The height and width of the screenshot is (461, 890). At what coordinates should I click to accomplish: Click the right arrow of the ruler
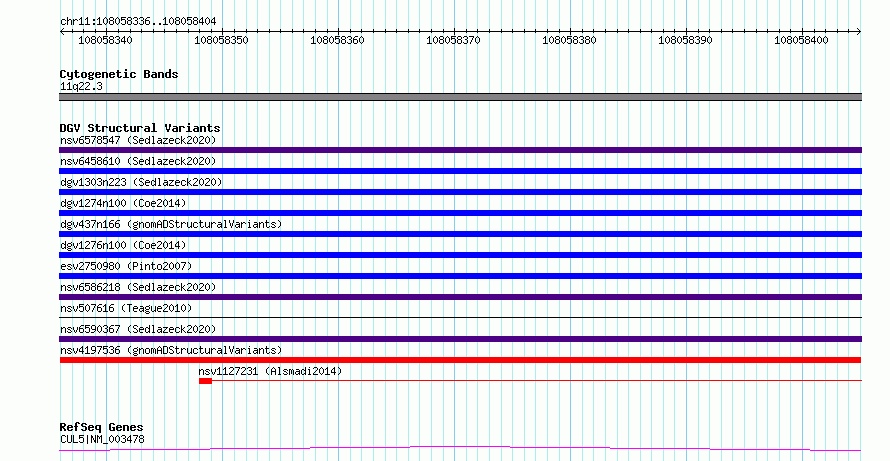click(858, 32)
